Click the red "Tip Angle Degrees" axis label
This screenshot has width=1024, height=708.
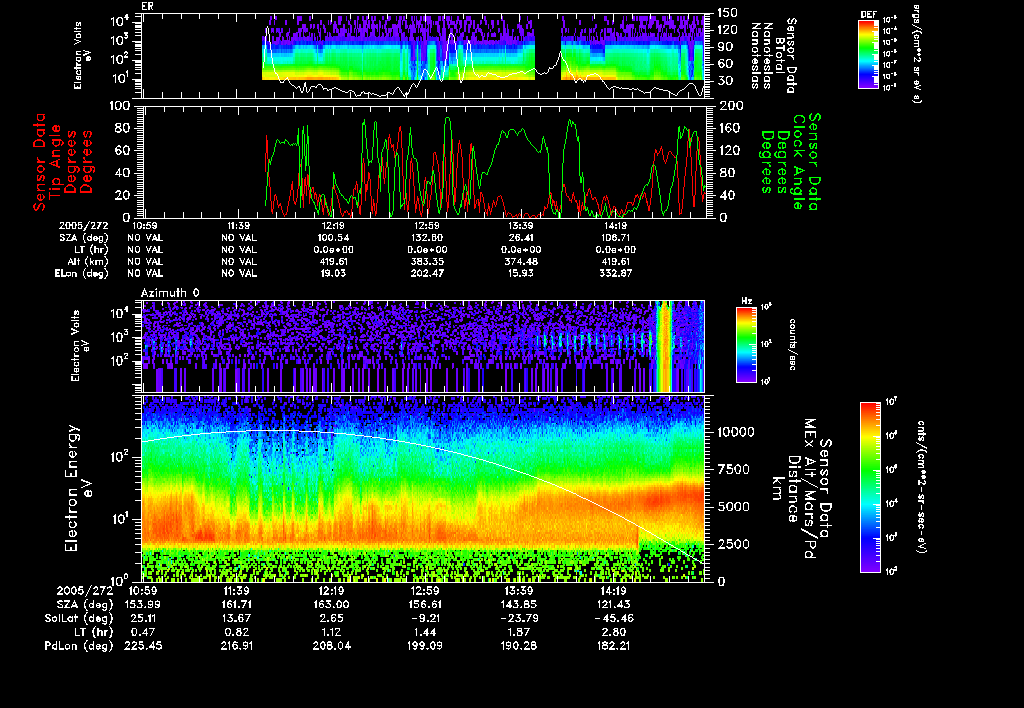71,162
